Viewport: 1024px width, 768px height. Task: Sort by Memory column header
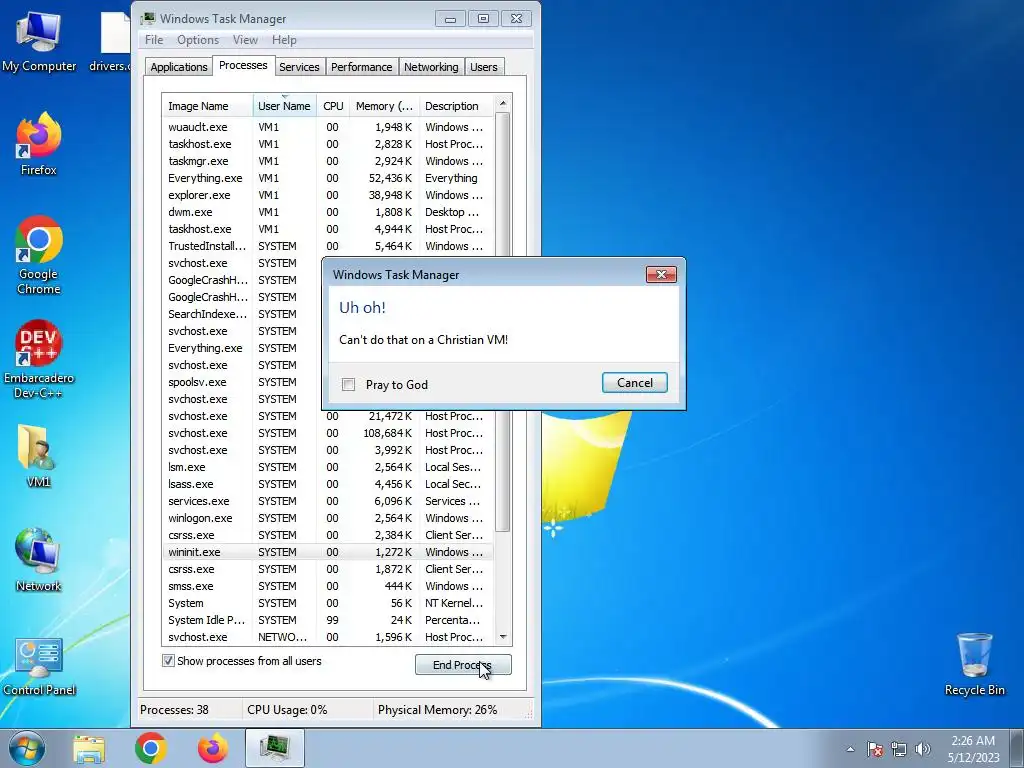click(384, 106)
